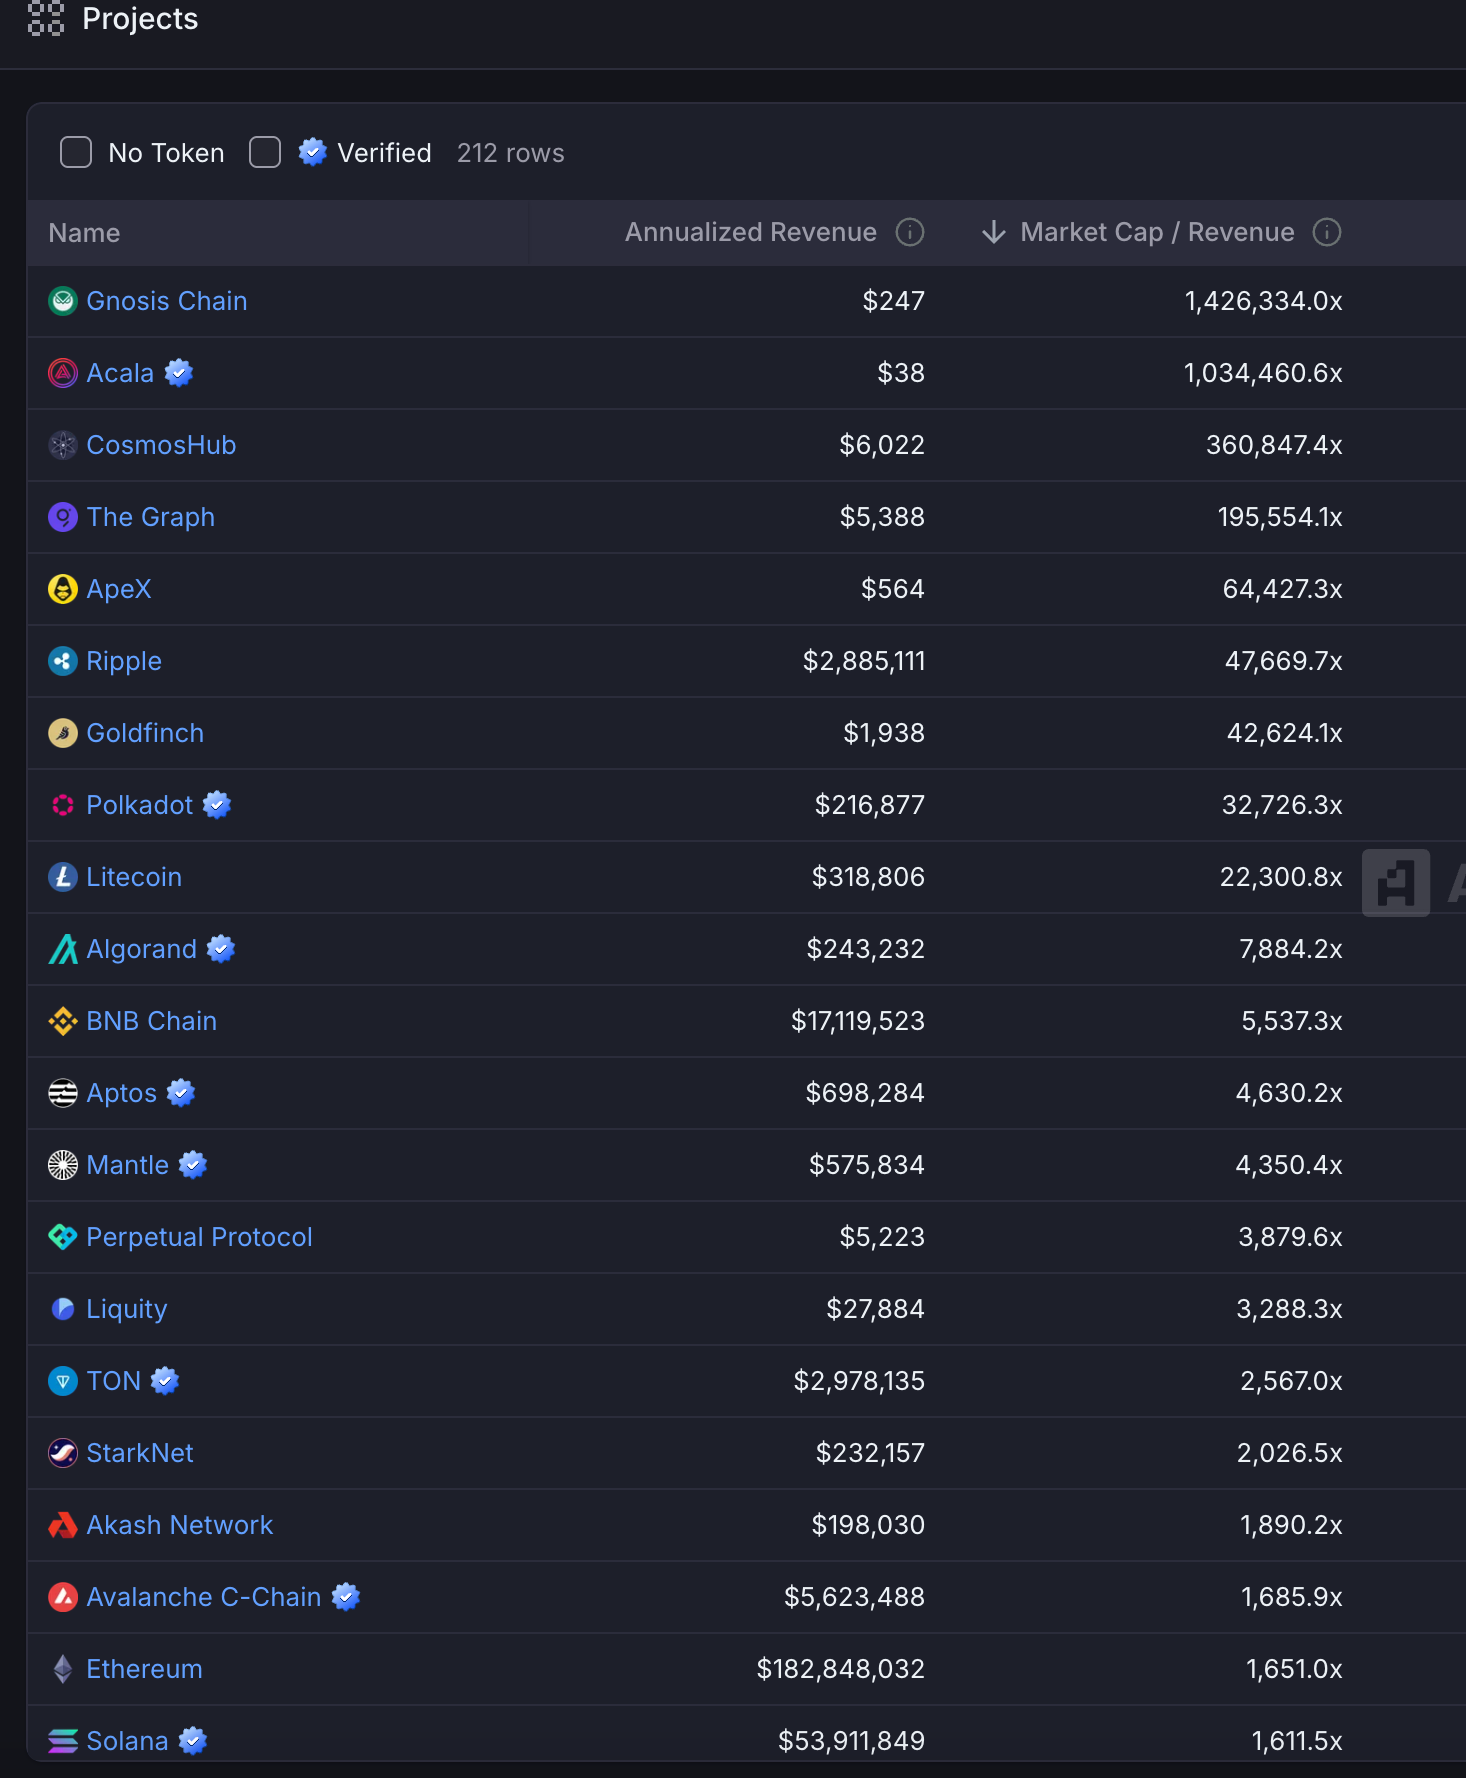The image size is (1466, 1778).
Task: Open the Avalanche C-Chain project link
Action: [x=204, y=1597]
